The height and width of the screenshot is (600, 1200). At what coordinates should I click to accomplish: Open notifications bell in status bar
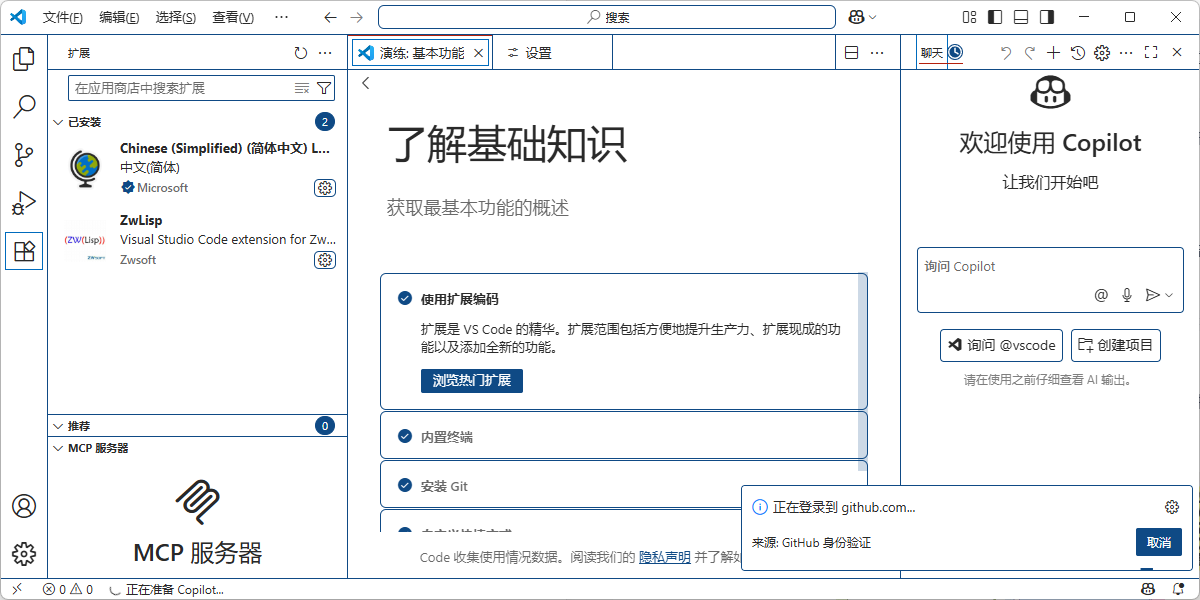[x=1177, y=589]
